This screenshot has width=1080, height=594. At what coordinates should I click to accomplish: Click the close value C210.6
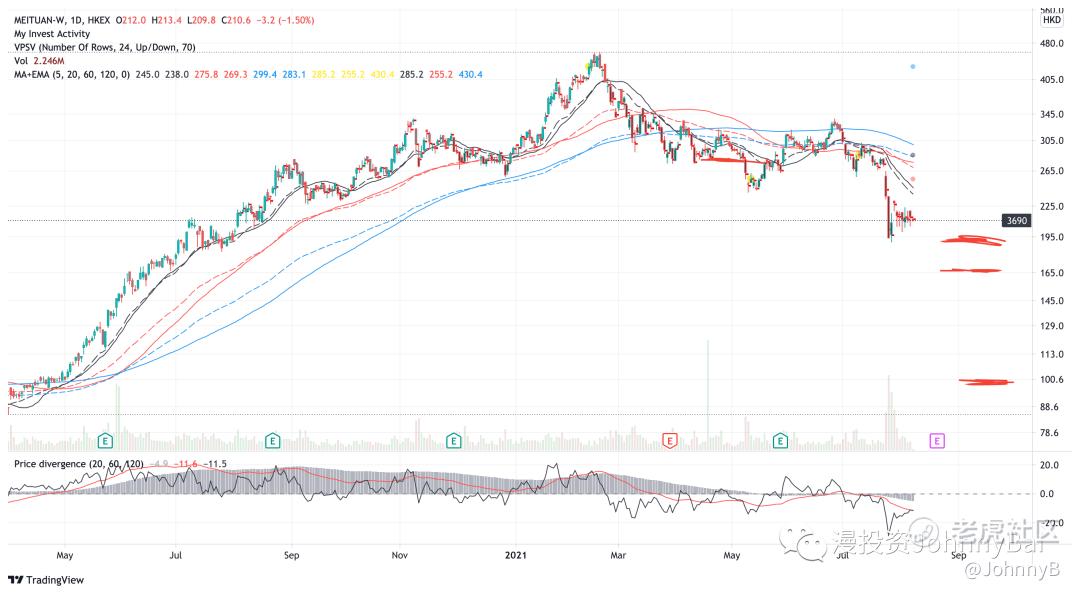pos(236,20)
